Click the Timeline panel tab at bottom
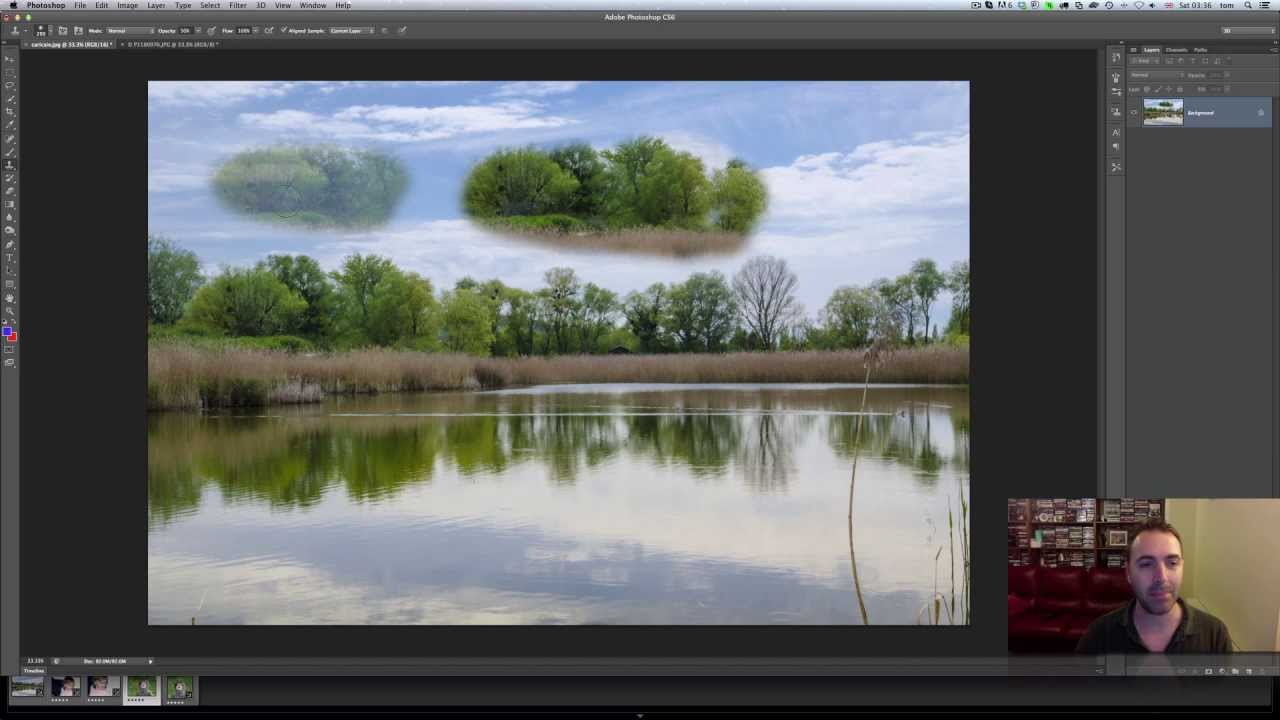 pos(34,671)
